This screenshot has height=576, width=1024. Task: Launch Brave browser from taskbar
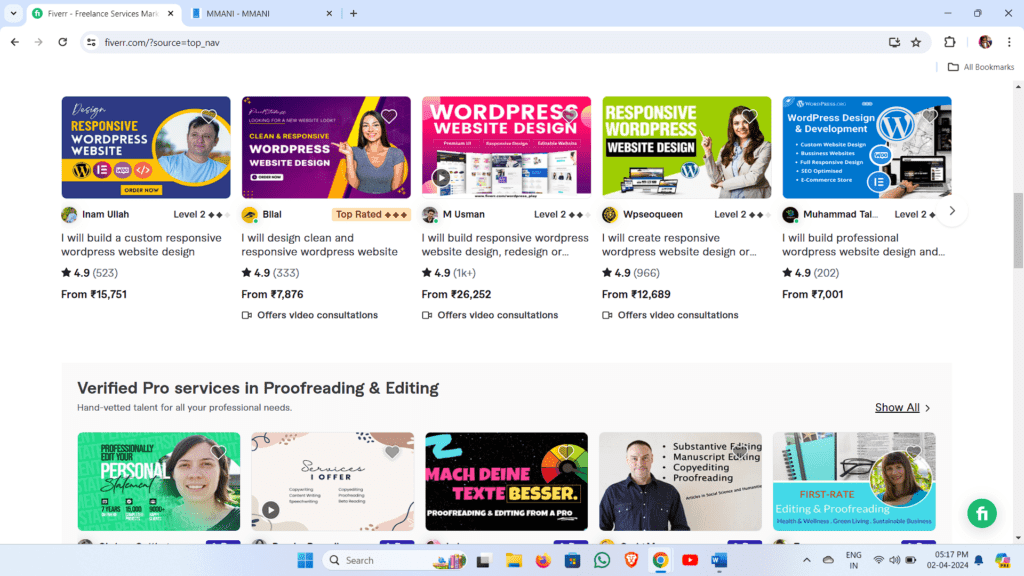631,560
